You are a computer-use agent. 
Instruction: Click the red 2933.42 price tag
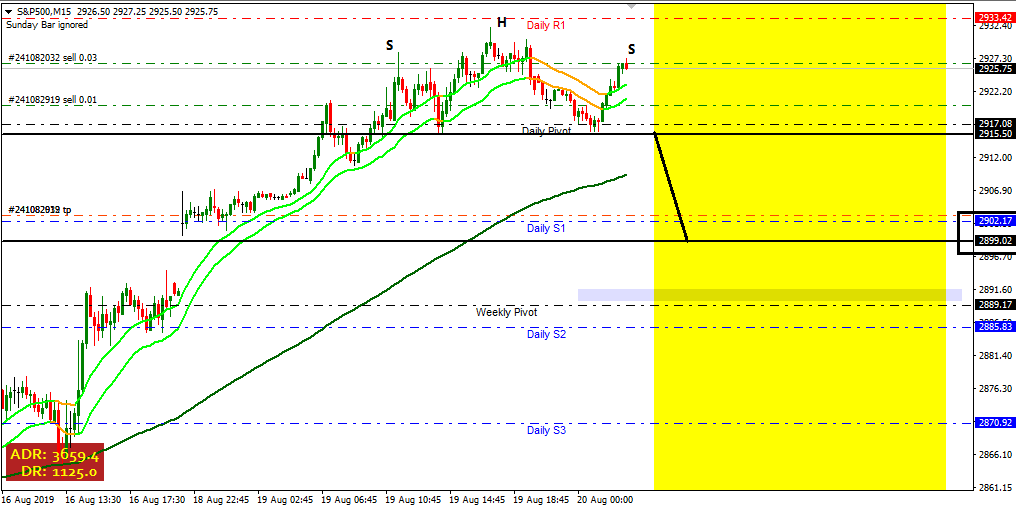(995, 18)
